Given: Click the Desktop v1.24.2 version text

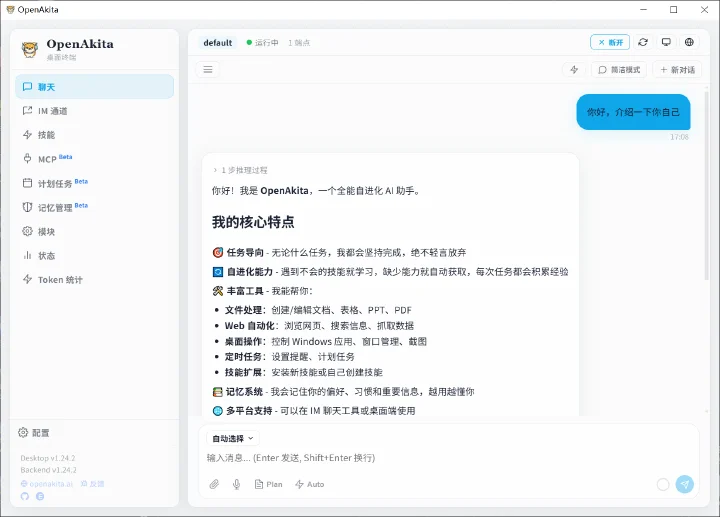Looking at the screenshot, I should click(x=48, y=458).
